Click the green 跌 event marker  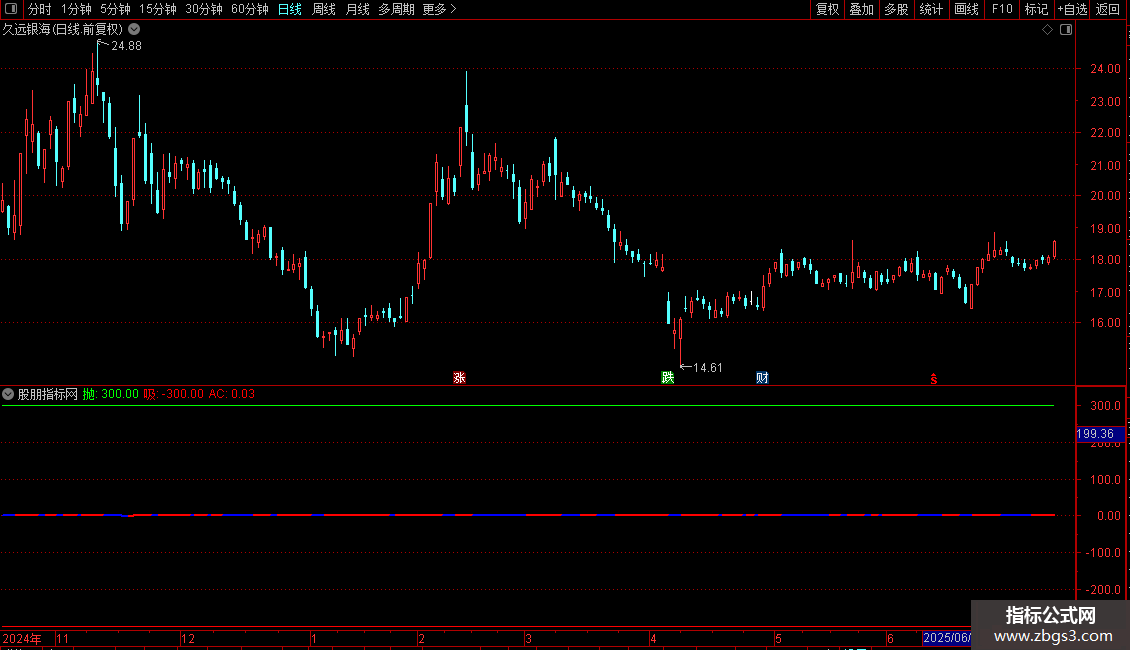pos(667,378)
